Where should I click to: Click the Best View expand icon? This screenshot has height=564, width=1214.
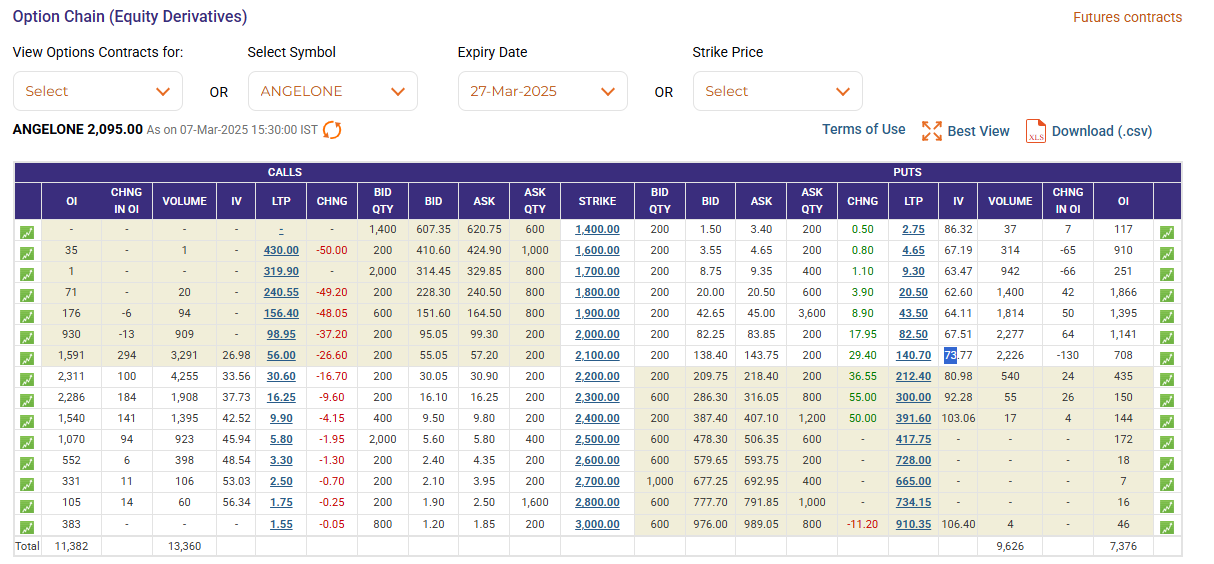pos(932,131)
